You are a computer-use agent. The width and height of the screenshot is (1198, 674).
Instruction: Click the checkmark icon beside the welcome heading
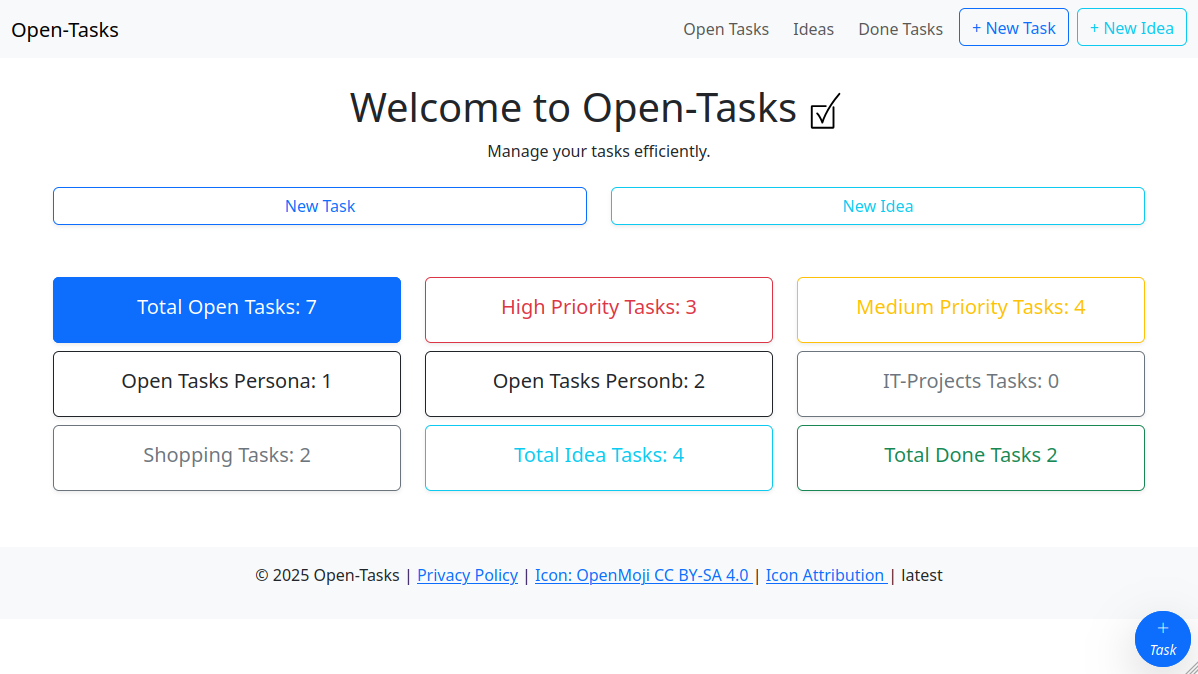pyautogui.click(x=823, y=112)
